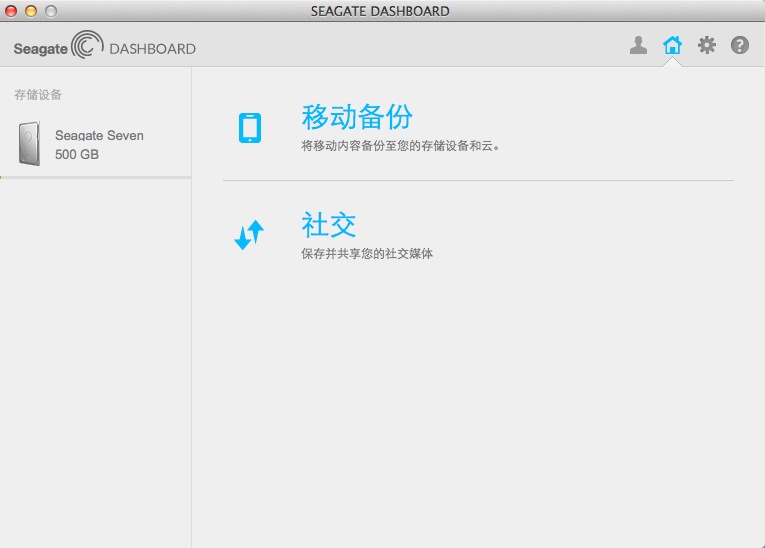
Task: Open the user account icon
Action: point(638,45)
